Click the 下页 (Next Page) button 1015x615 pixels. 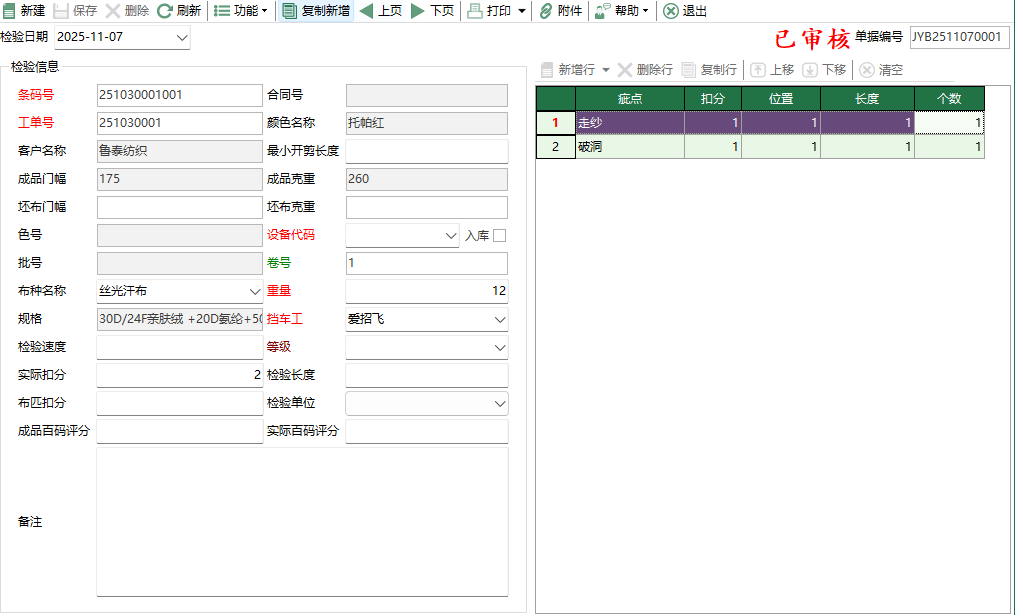click(430, 12)
